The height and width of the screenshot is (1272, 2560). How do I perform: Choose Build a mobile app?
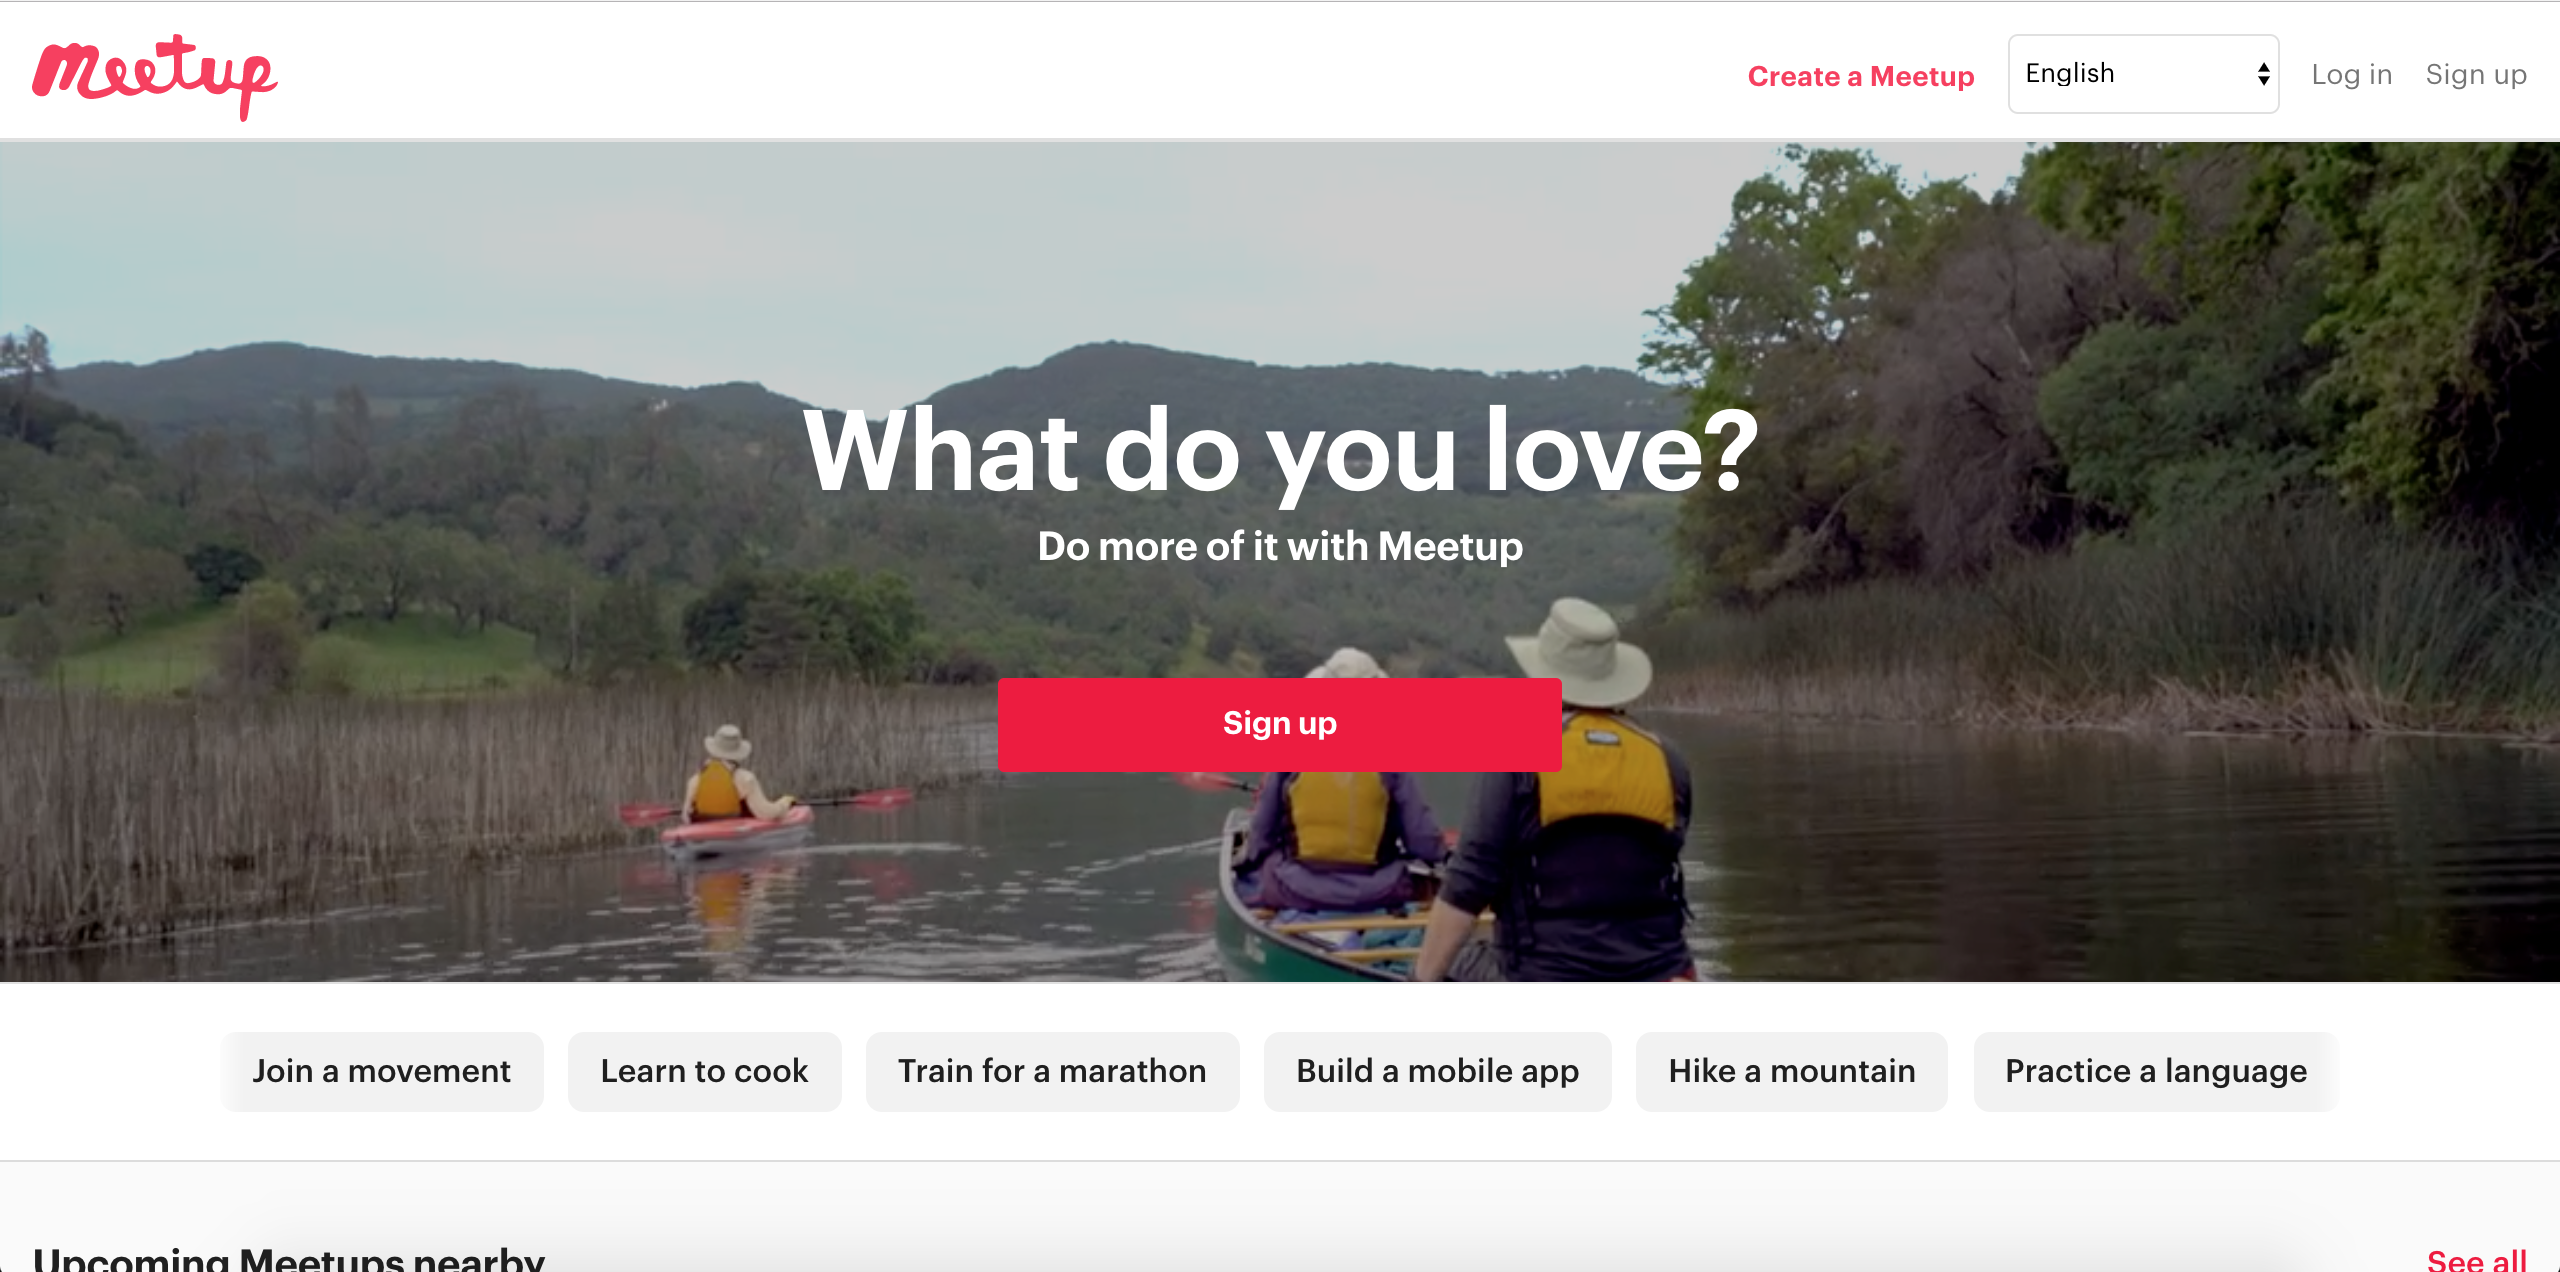click(1437, 1071)
